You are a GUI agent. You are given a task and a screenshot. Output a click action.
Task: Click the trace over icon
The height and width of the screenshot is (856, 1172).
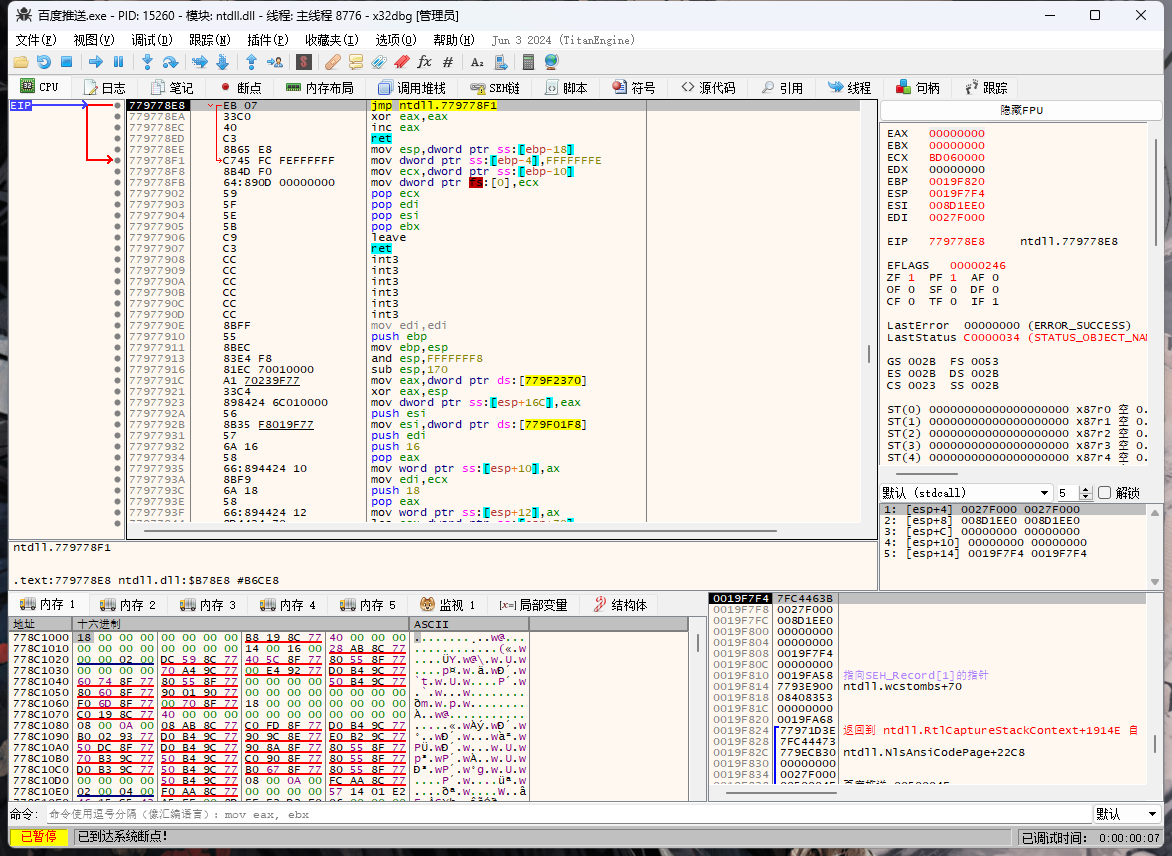click(x=223, y=62)
